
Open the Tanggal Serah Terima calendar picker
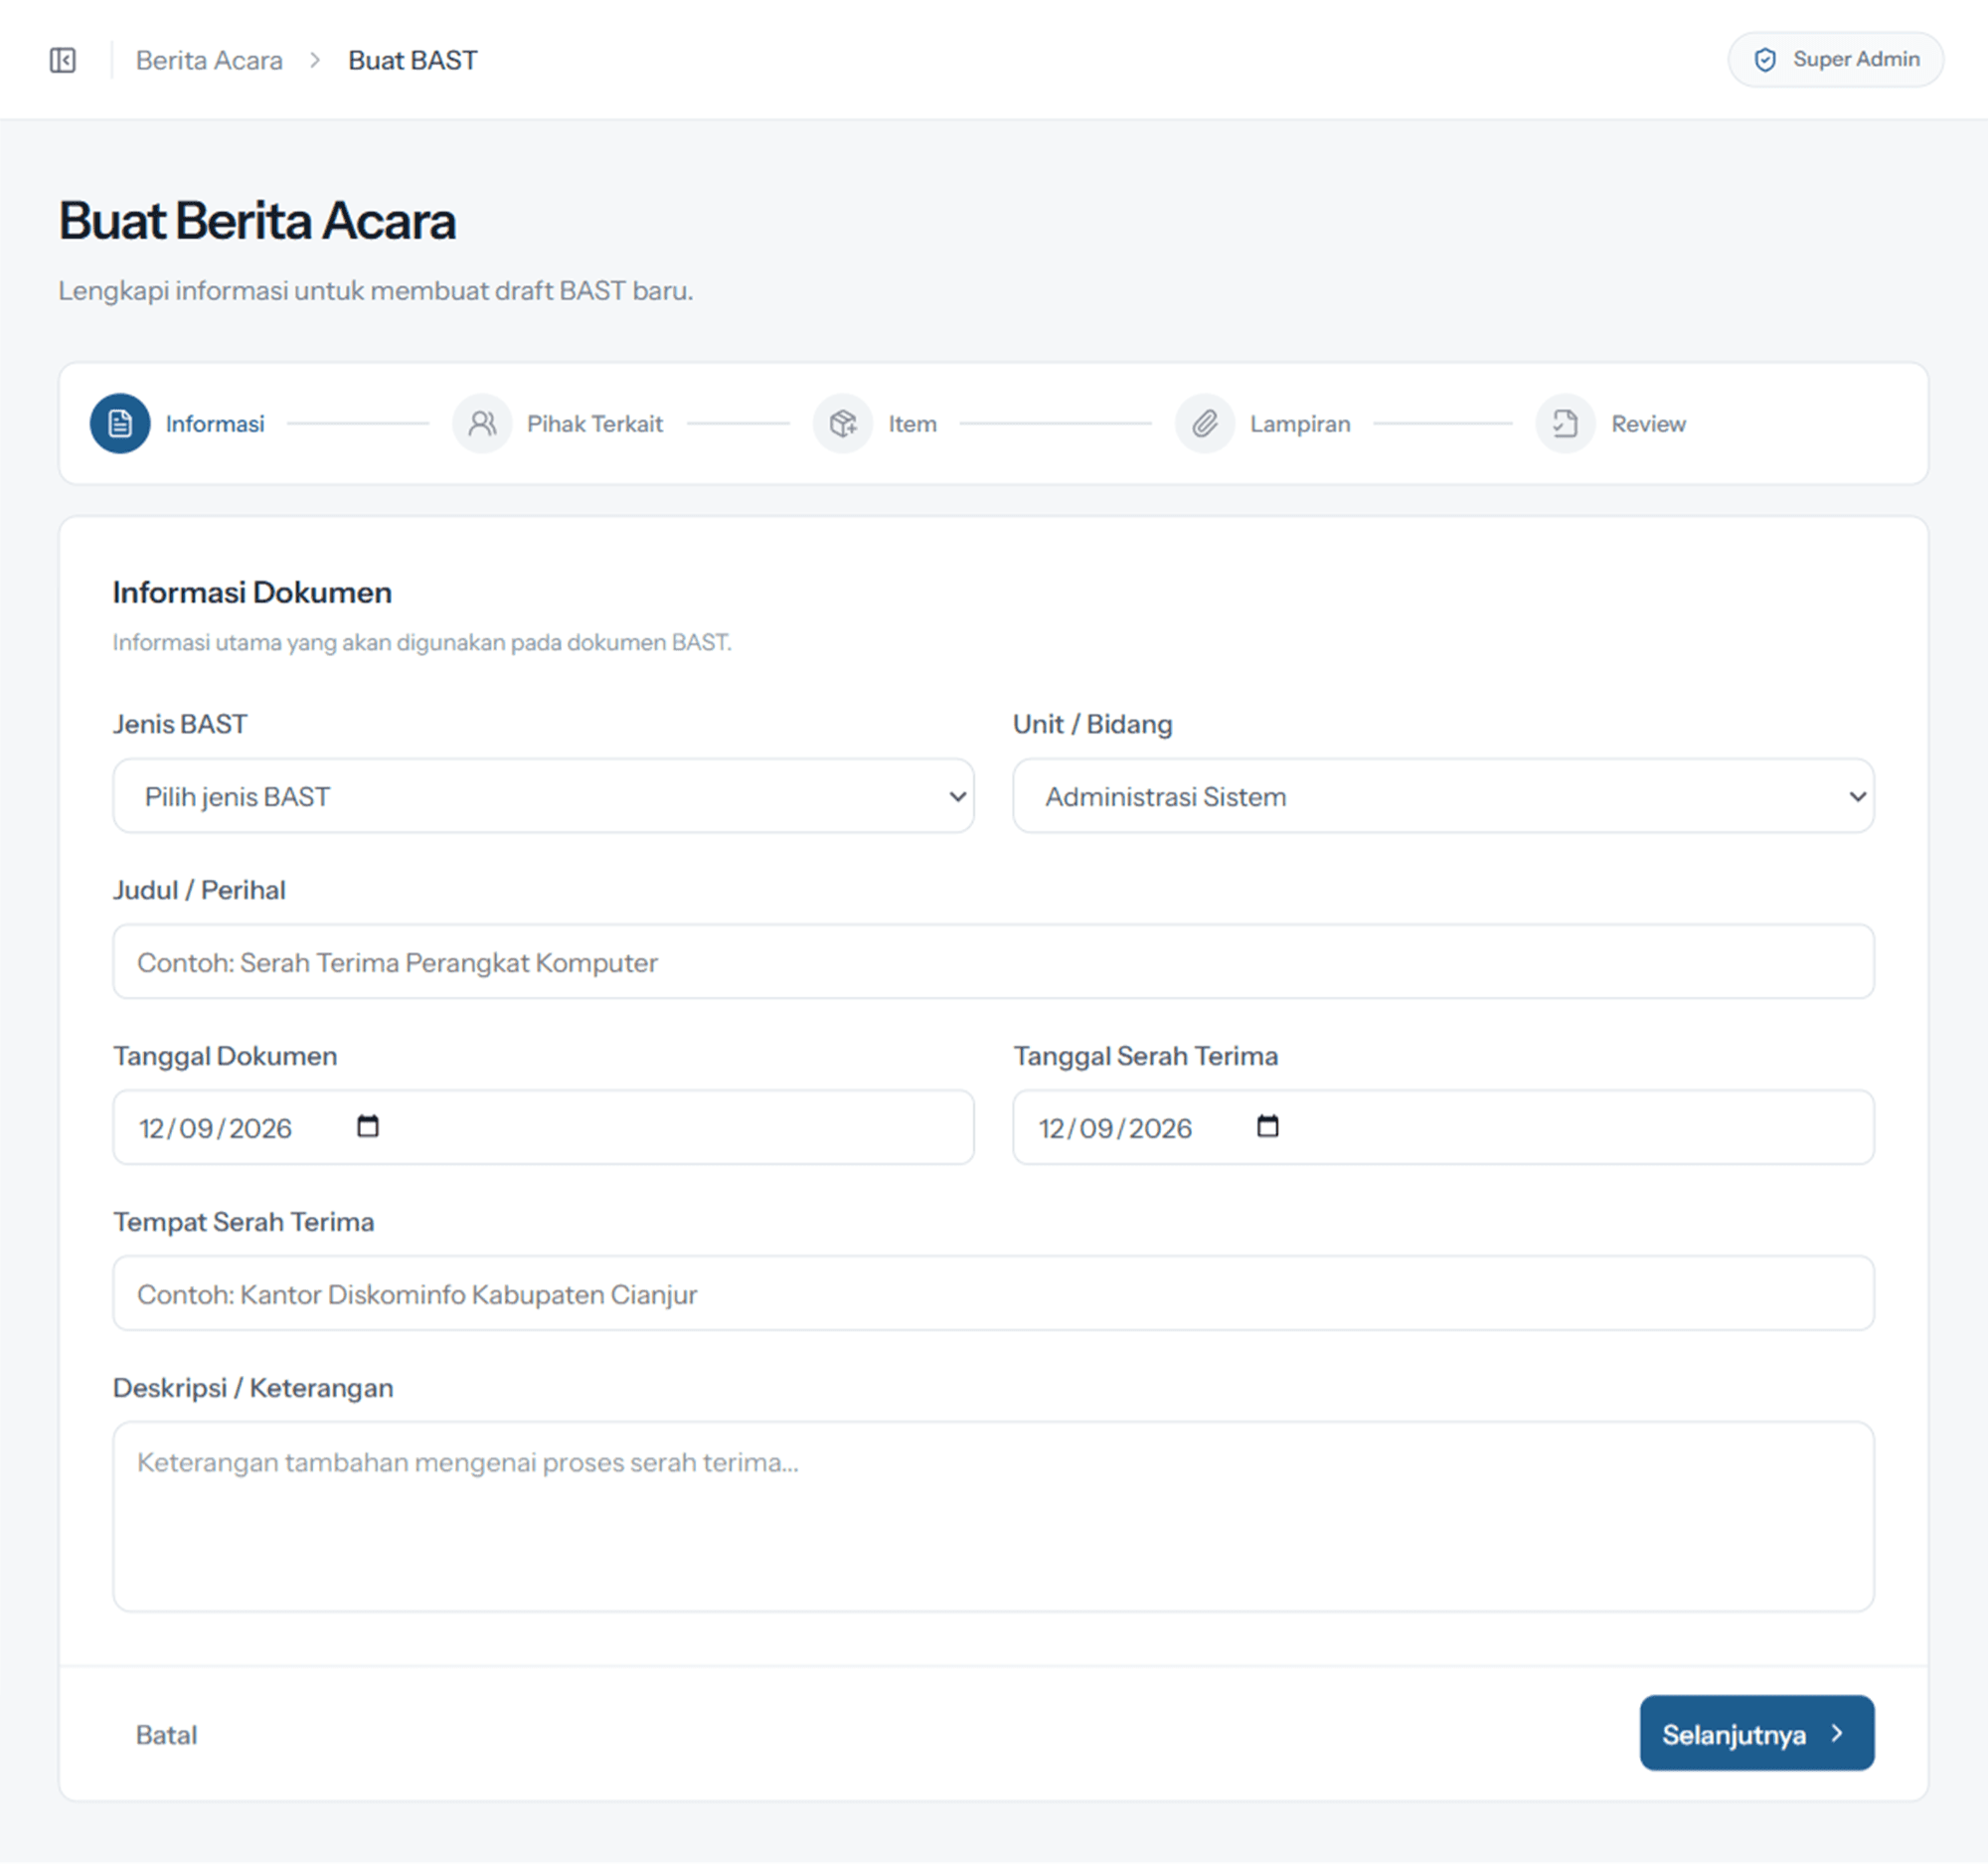[1268, 1126]
